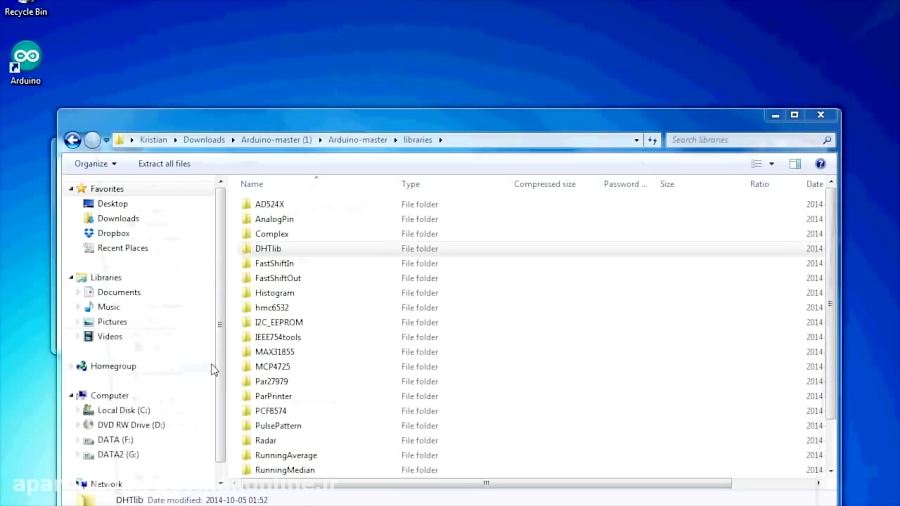Select the AD524X folder icon

[246, 204]
